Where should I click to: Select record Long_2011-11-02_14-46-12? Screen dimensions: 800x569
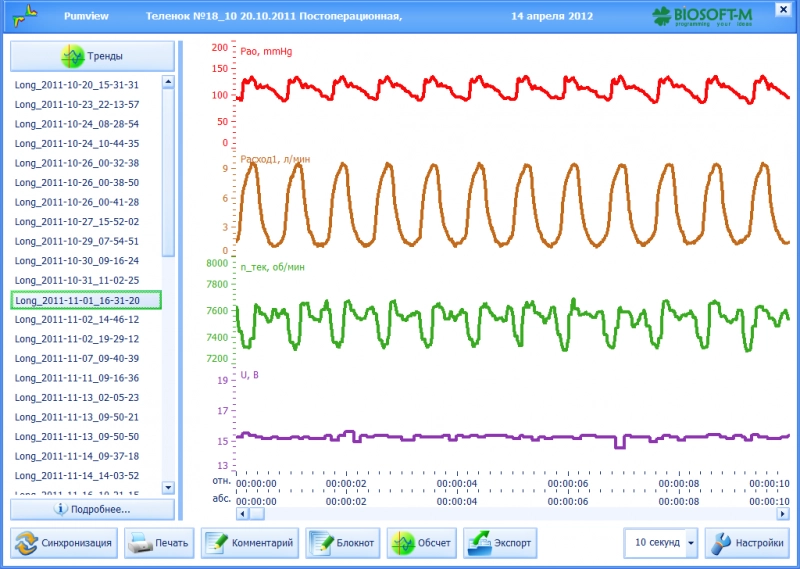77,320
